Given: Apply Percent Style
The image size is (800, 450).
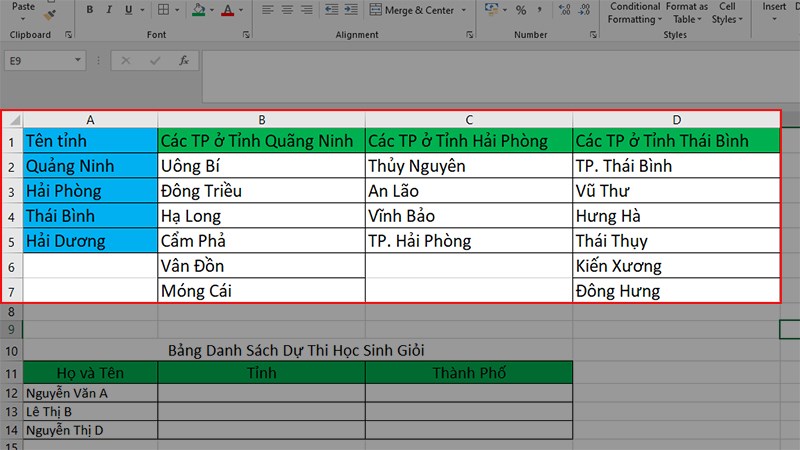Looking at the screenshot, I should [521, 10].
